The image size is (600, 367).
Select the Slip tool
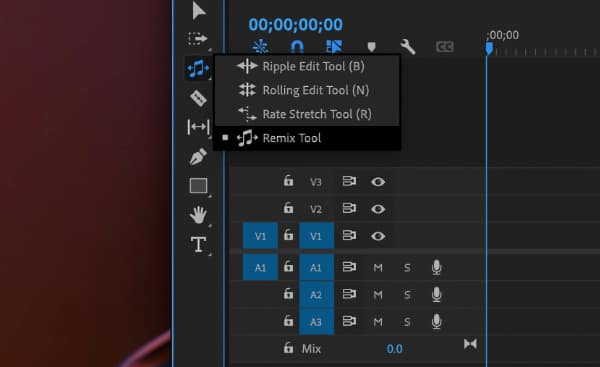[x=198, y=127]
